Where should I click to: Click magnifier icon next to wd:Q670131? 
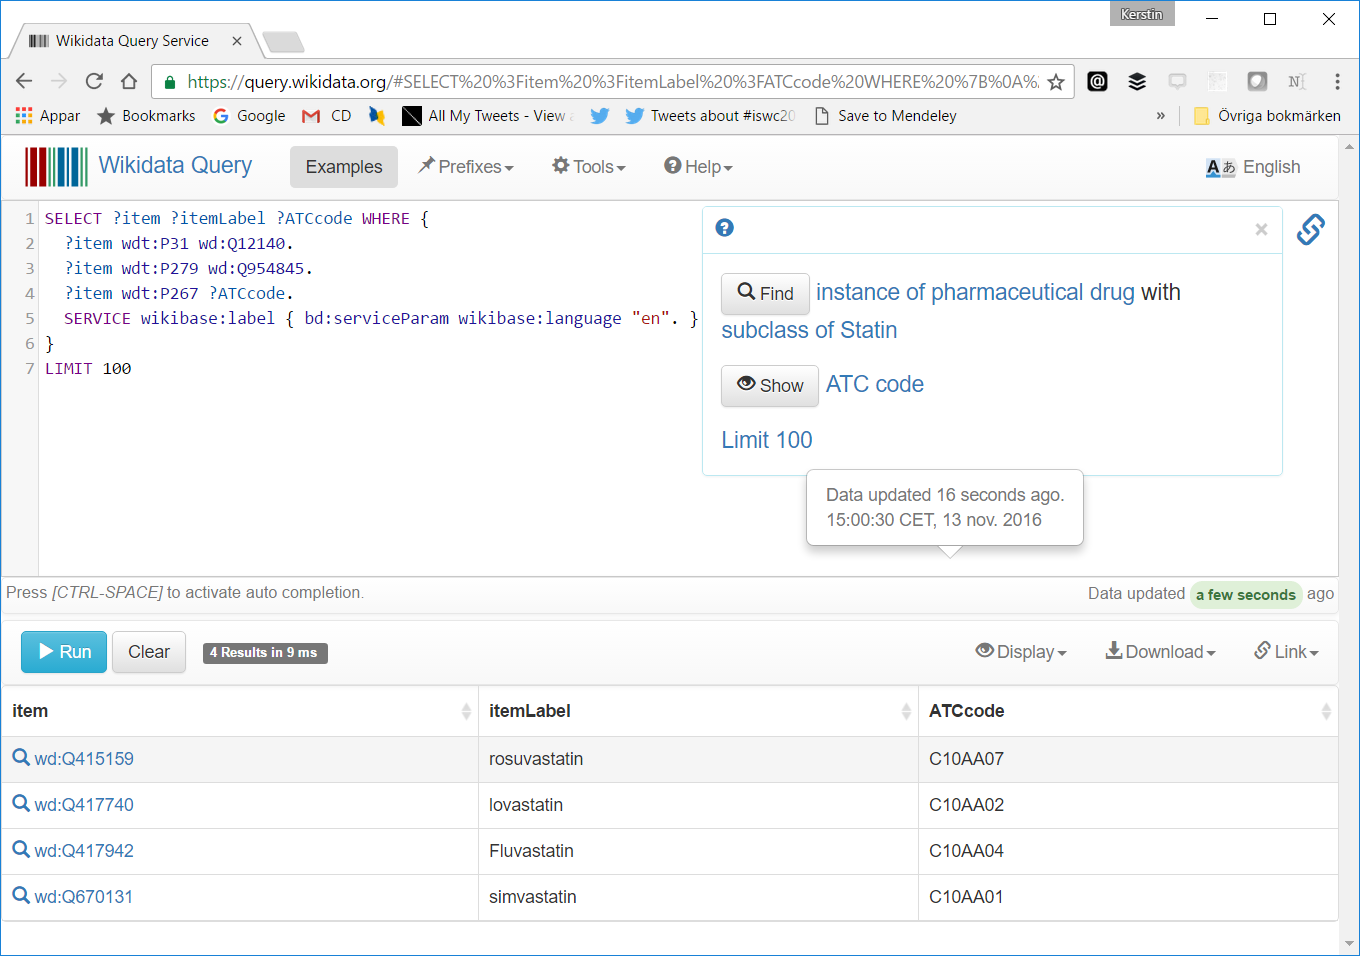[21, 896]
